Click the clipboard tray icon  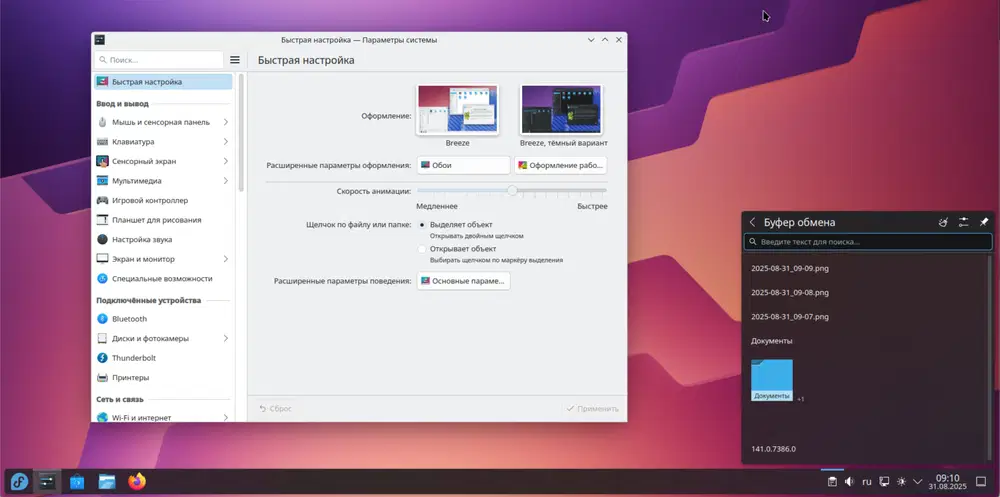coord(832,482)
